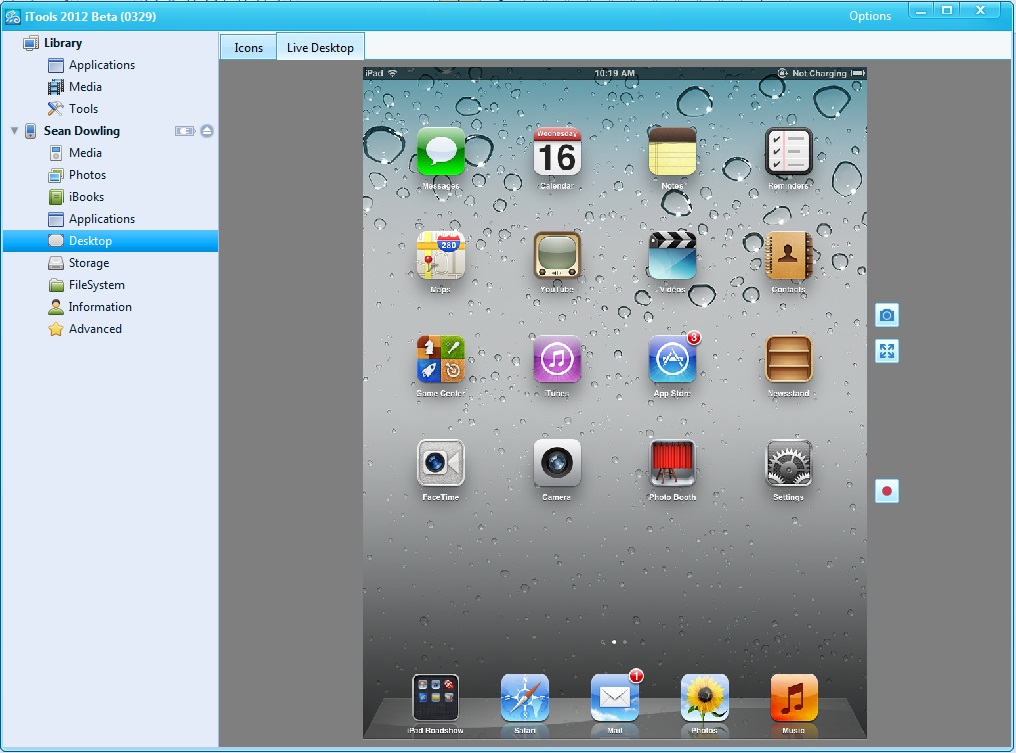Open the Photos section
The image size is (1016, 753).
click(87, 175)
